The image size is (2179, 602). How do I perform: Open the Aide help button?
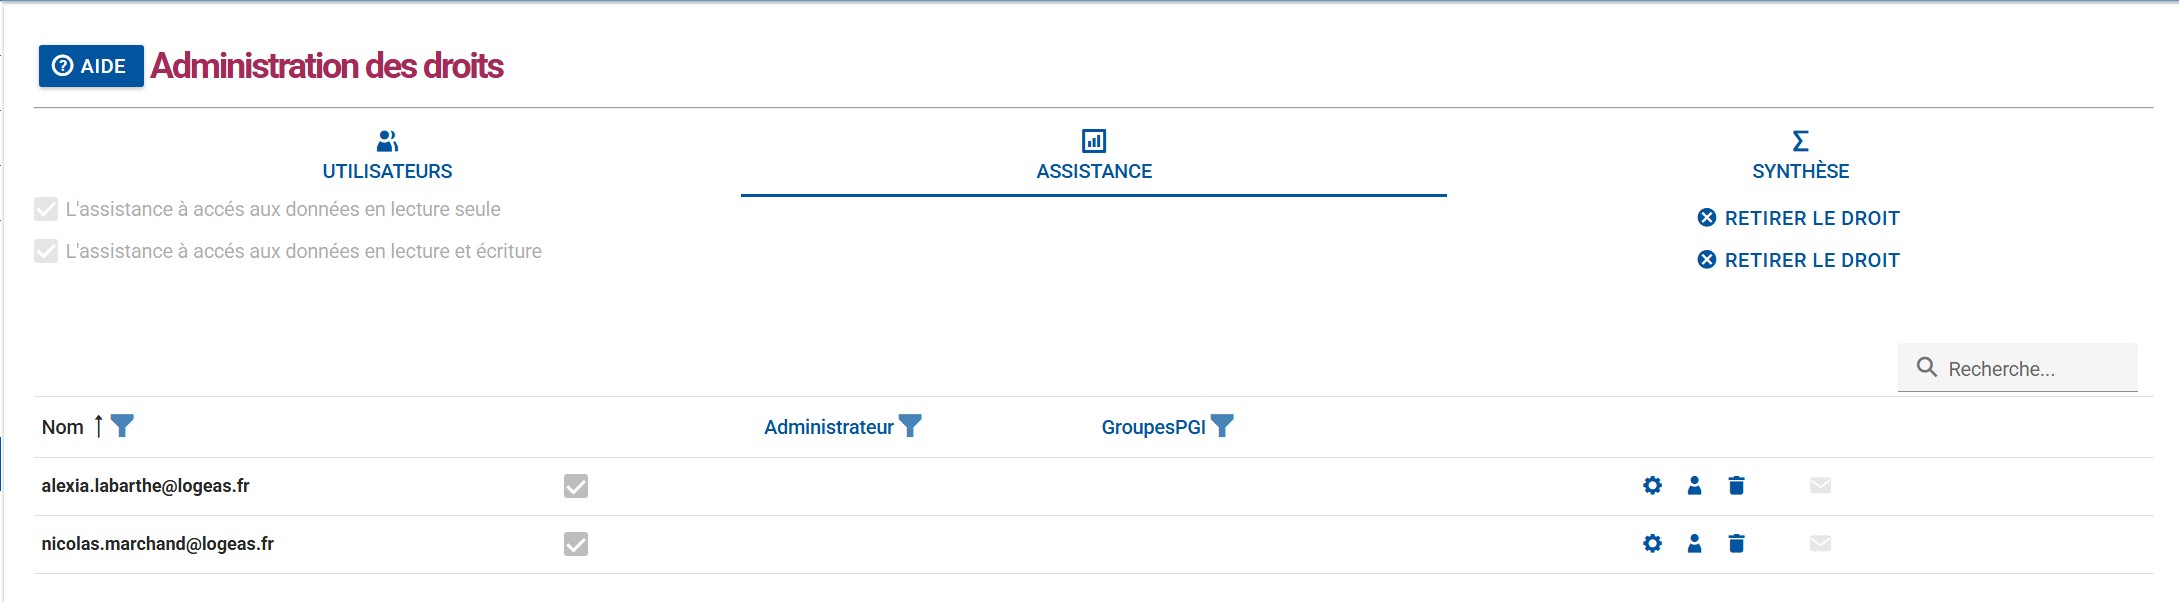tap(91, 66)
